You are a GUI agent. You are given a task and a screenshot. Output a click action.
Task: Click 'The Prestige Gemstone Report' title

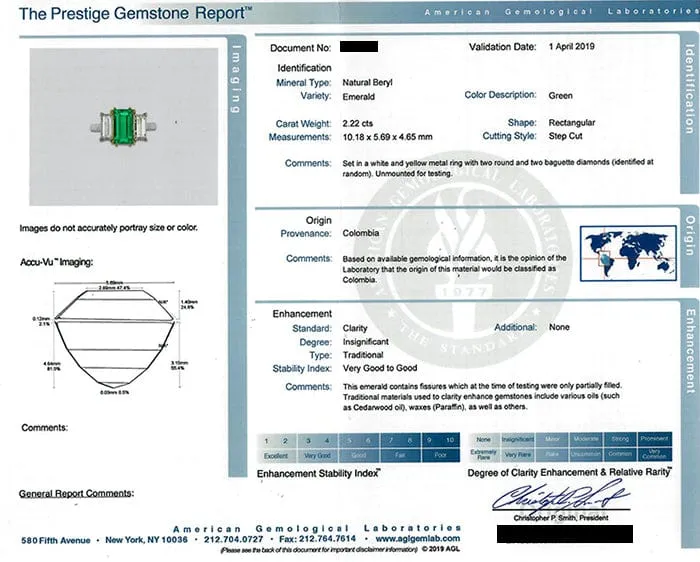[x=135, y=13]
